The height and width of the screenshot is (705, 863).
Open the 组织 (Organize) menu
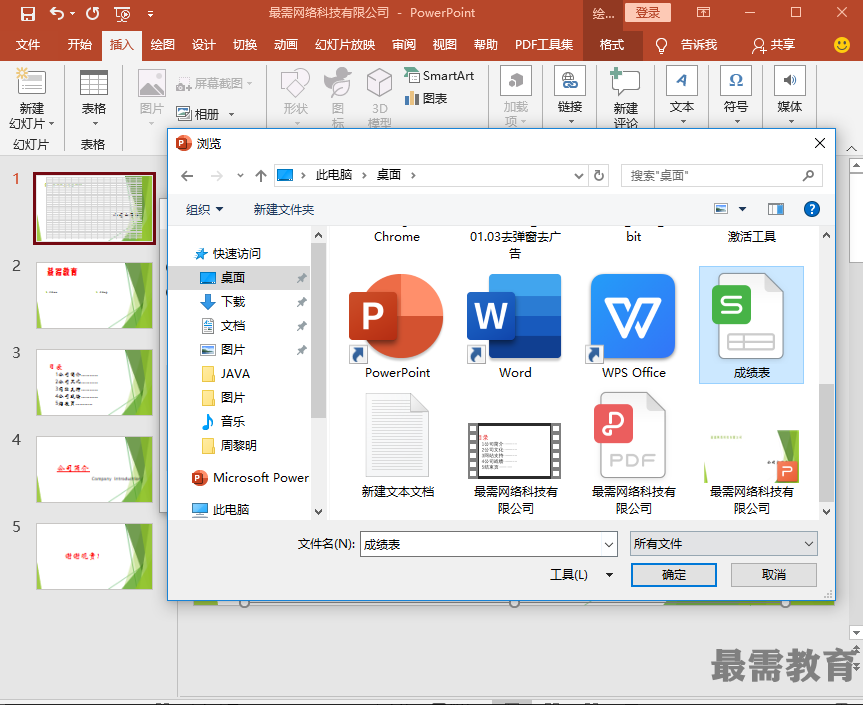(204, 210)
